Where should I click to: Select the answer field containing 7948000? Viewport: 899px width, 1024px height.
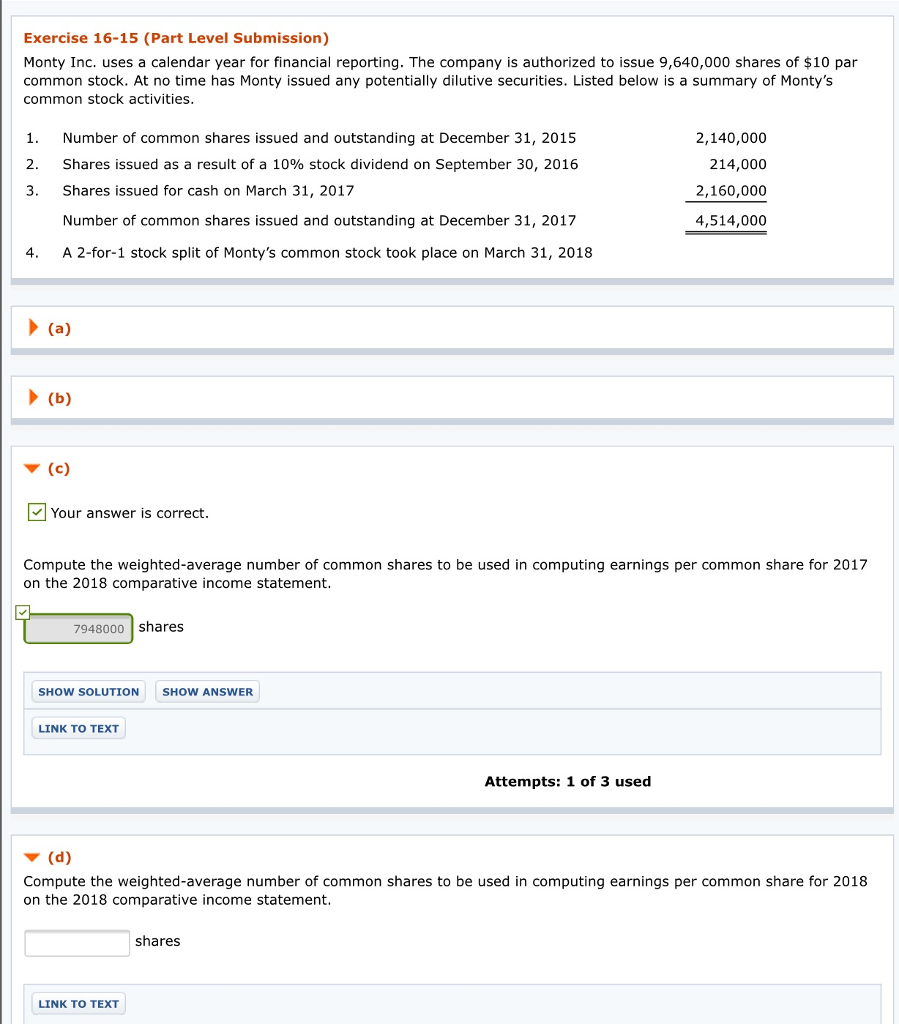coord(78,629)
